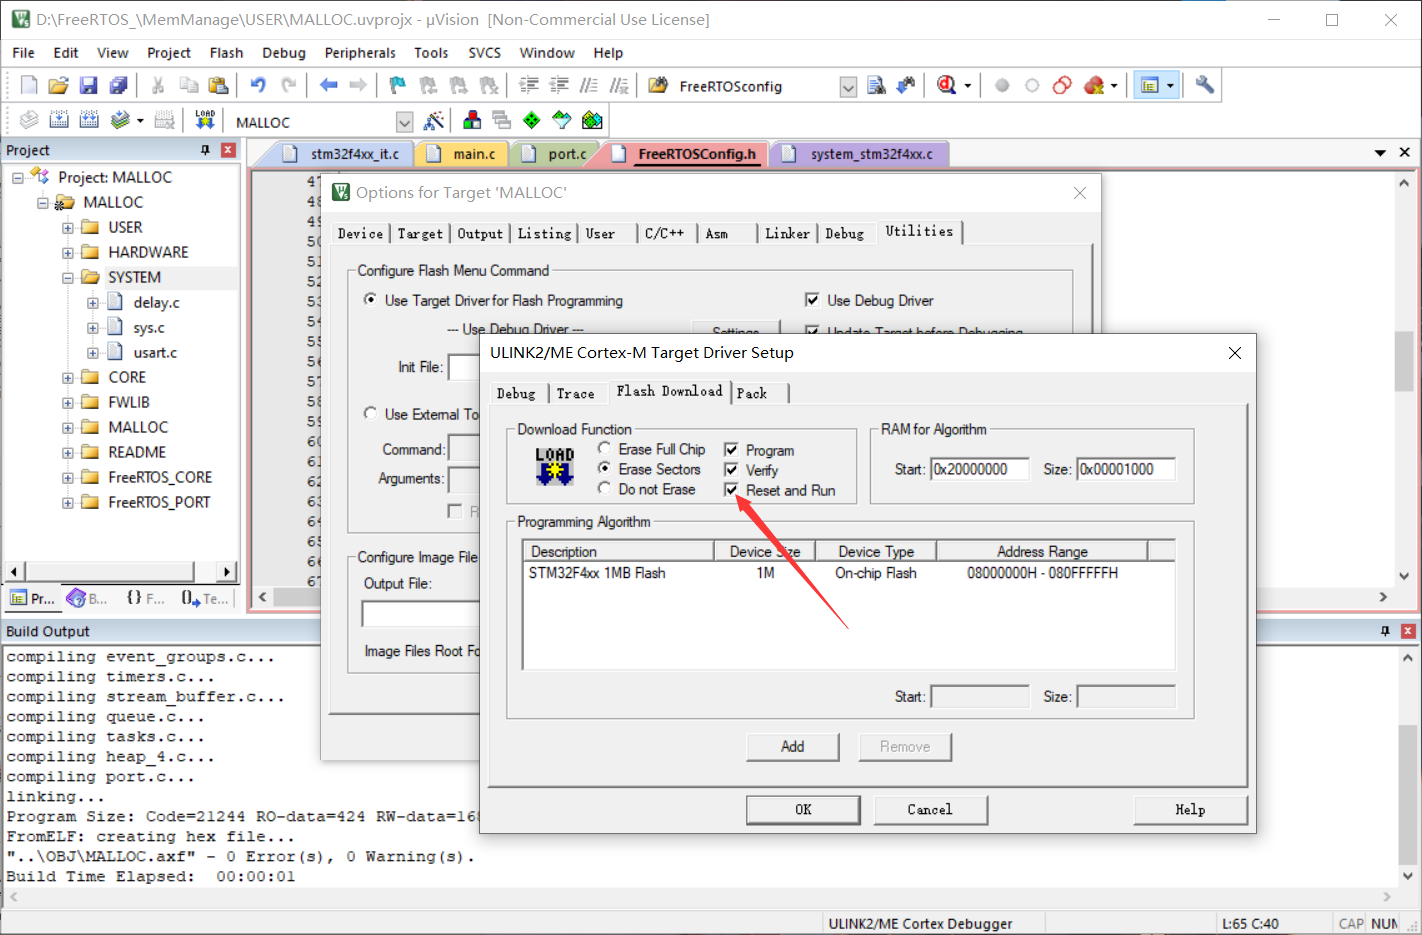Confirm driver setup with OK
1422x935 pixels.
(x=803, y=809)
